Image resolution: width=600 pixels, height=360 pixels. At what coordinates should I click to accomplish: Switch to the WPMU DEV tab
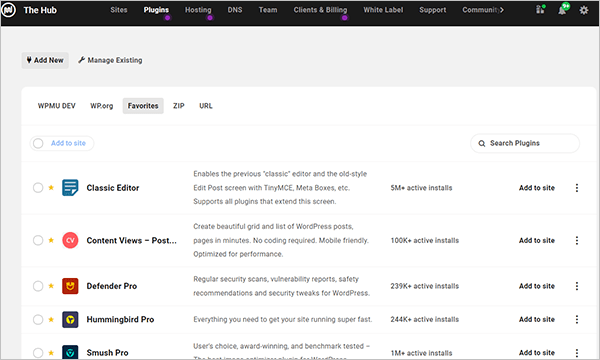(x=57, y=106)
